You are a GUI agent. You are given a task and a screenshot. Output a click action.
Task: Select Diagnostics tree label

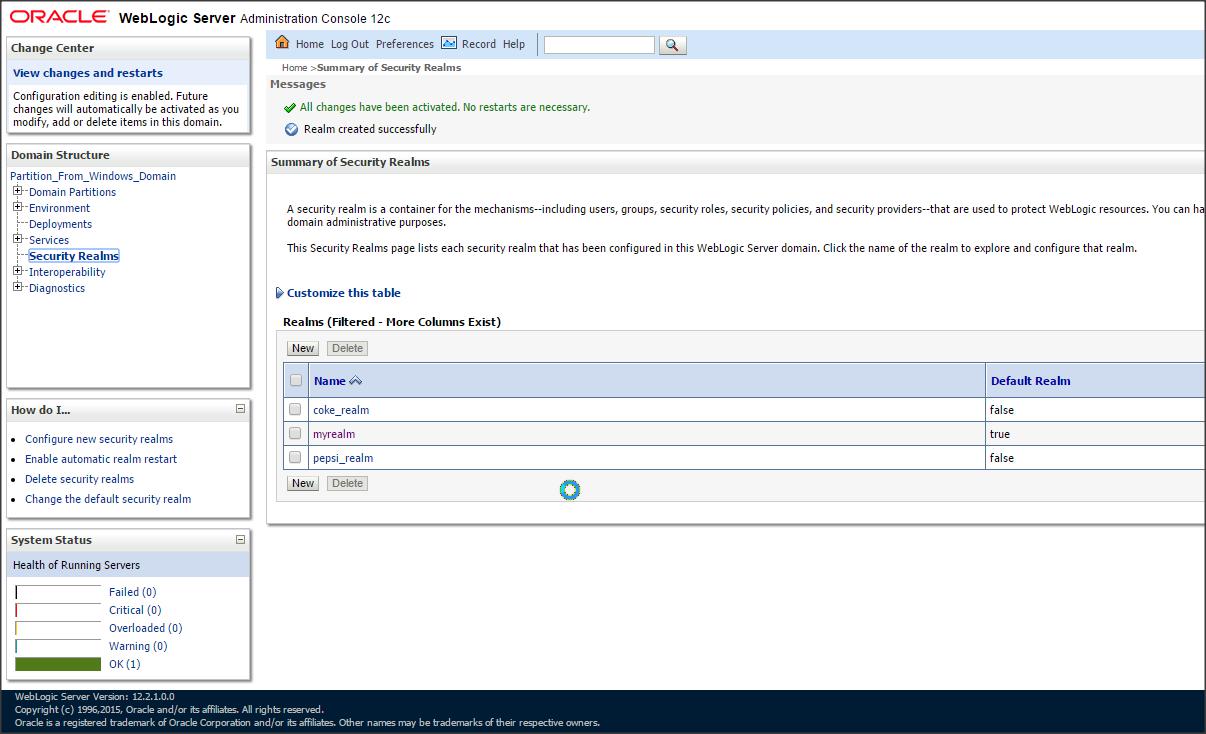point(57,288)
